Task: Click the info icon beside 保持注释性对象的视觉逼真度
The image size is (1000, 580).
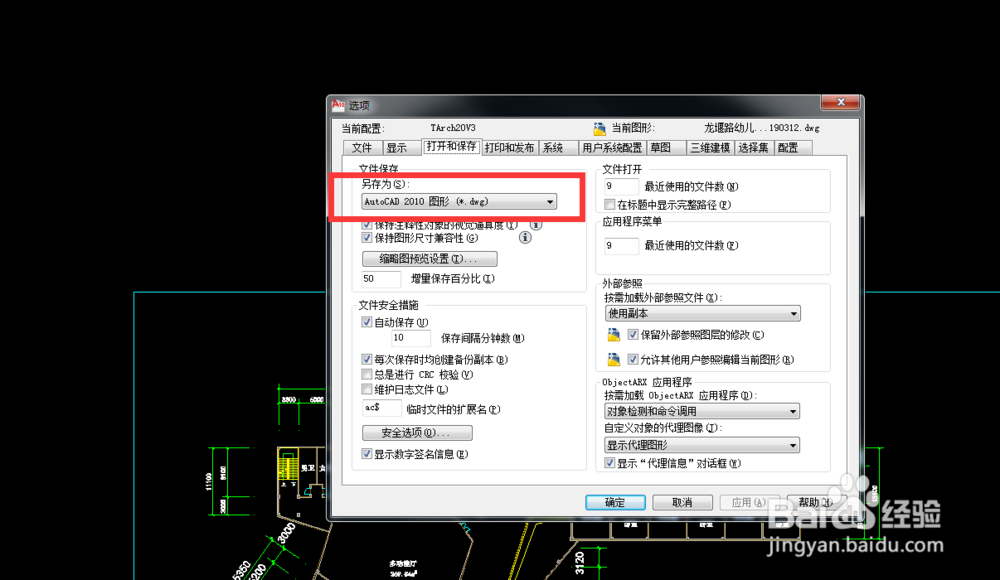Action: point(536,225)
